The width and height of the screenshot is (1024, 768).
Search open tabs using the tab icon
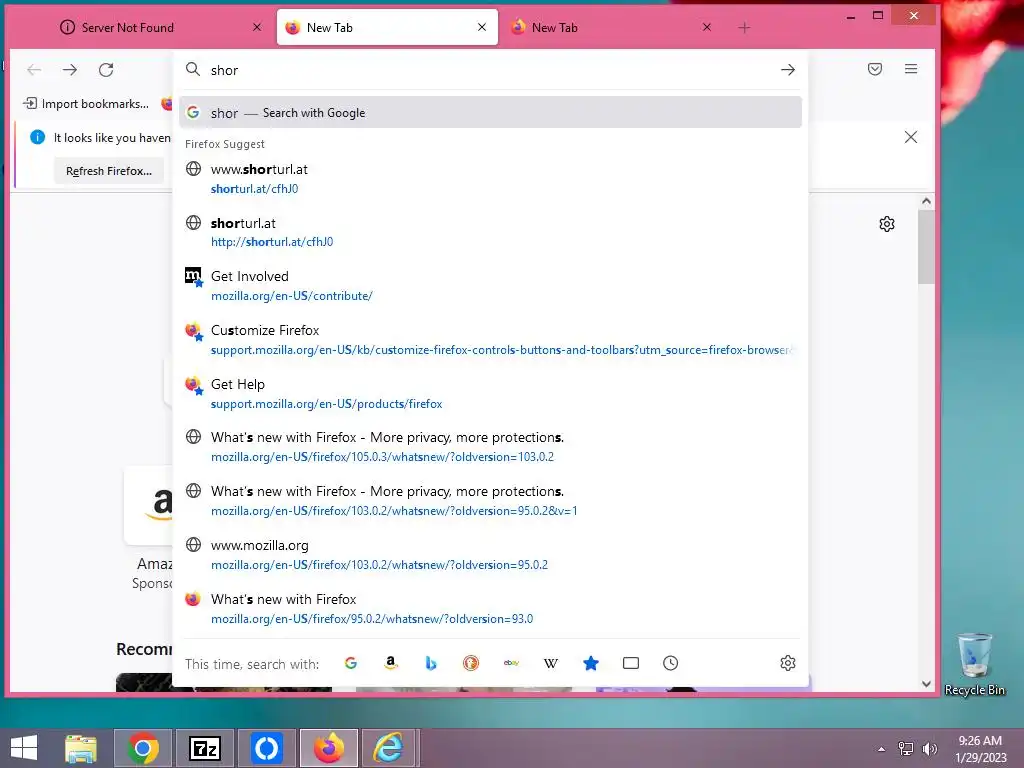point(631,664)
